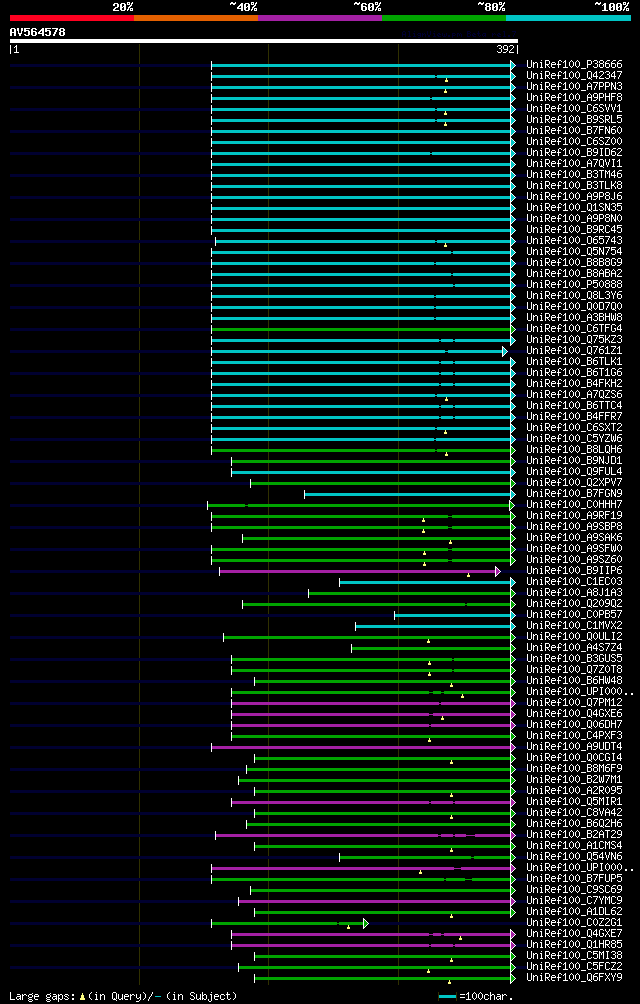Open hit UniRef100_Q42347
Image resolution: width=640 pixels, height=1004 pixels.
[x=574, y=76]
